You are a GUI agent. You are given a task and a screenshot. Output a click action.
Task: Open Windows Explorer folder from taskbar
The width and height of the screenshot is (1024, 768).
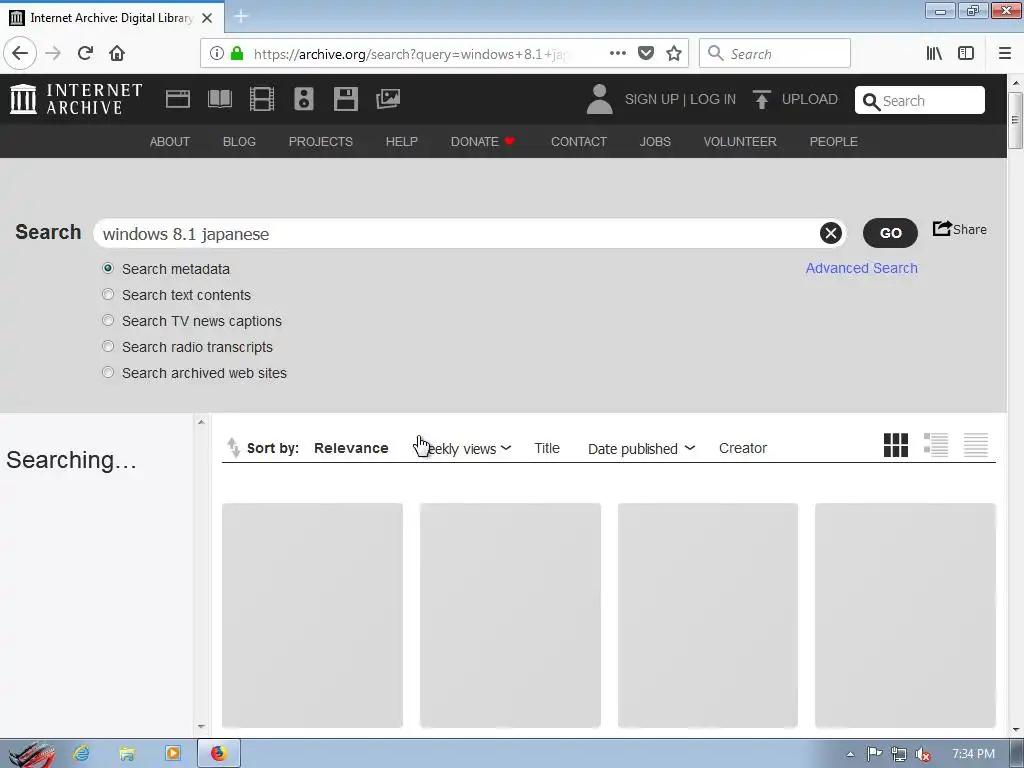pos(127,754)
